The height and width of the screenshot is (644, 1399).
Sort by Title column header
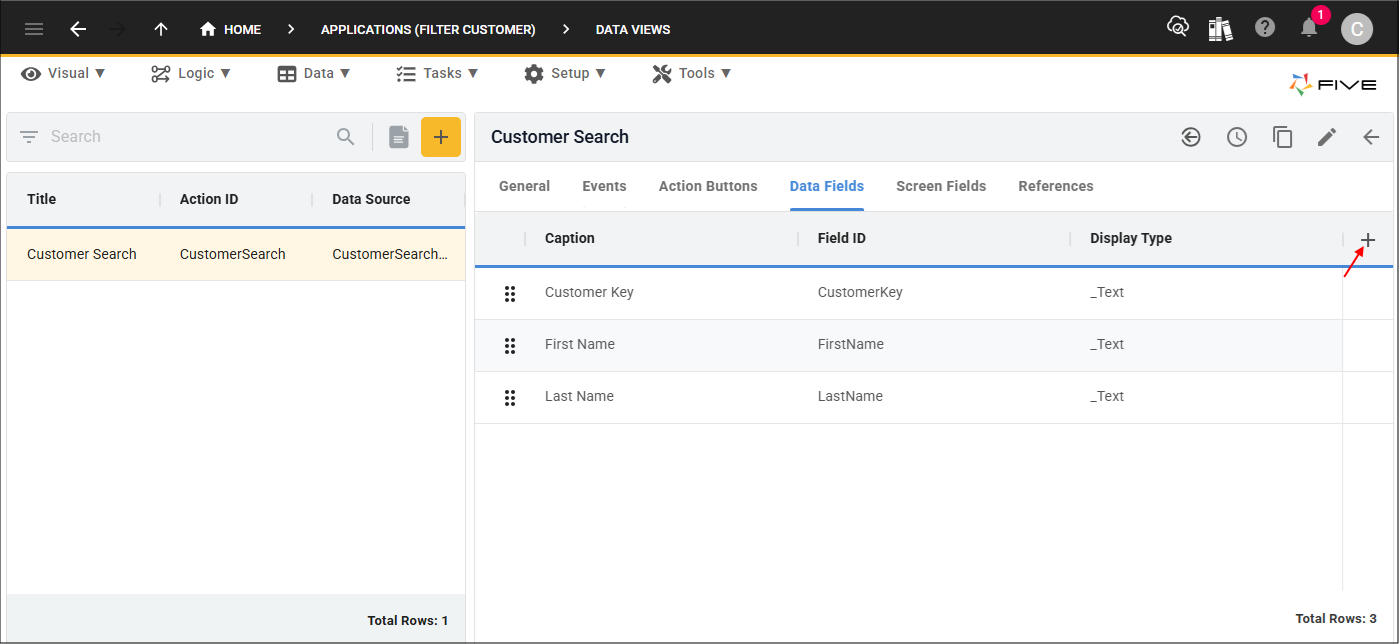pos(42,199)
